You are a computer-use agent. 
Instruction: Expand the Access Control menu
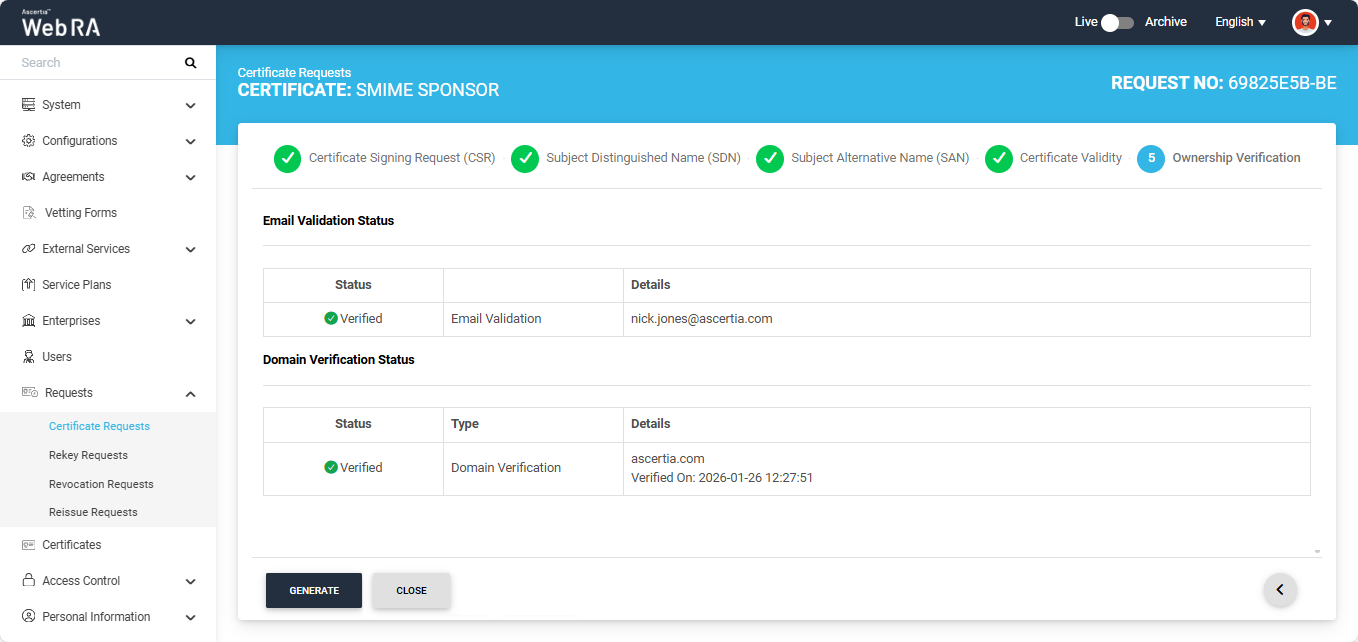pyautogui.click(x=190, y=581)
